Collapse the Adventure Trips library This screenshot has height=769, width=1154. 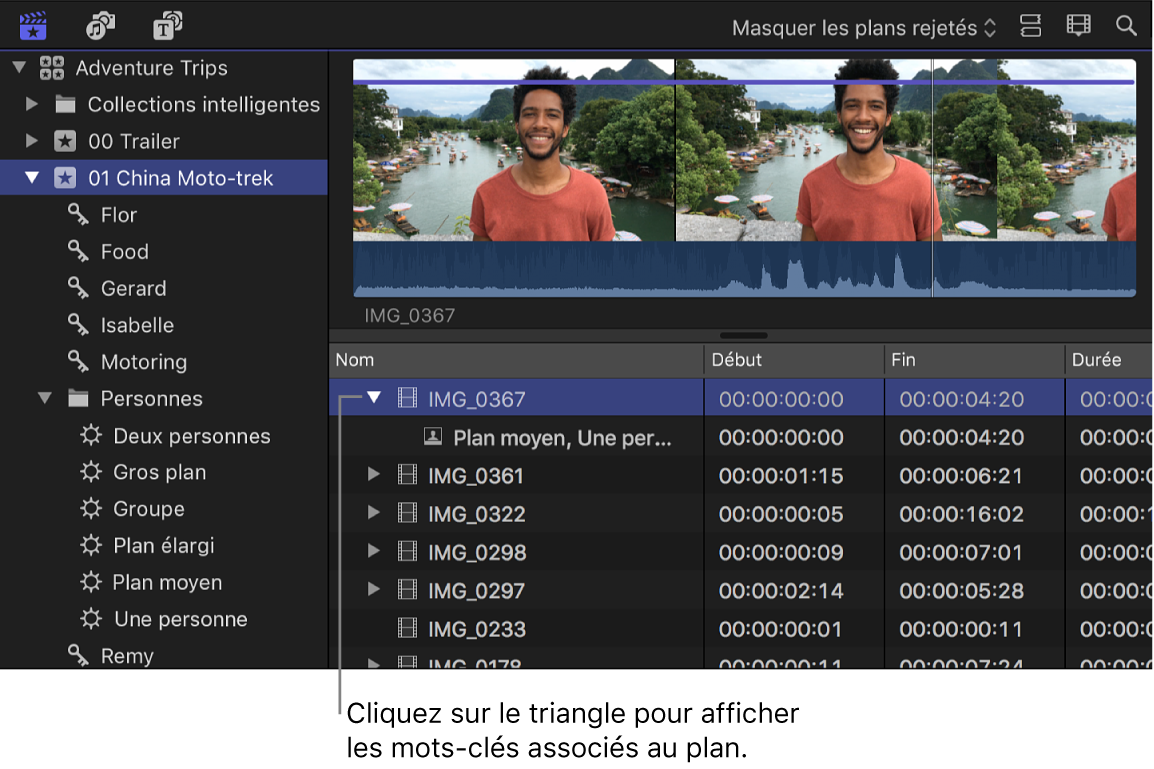coord(17,67)
